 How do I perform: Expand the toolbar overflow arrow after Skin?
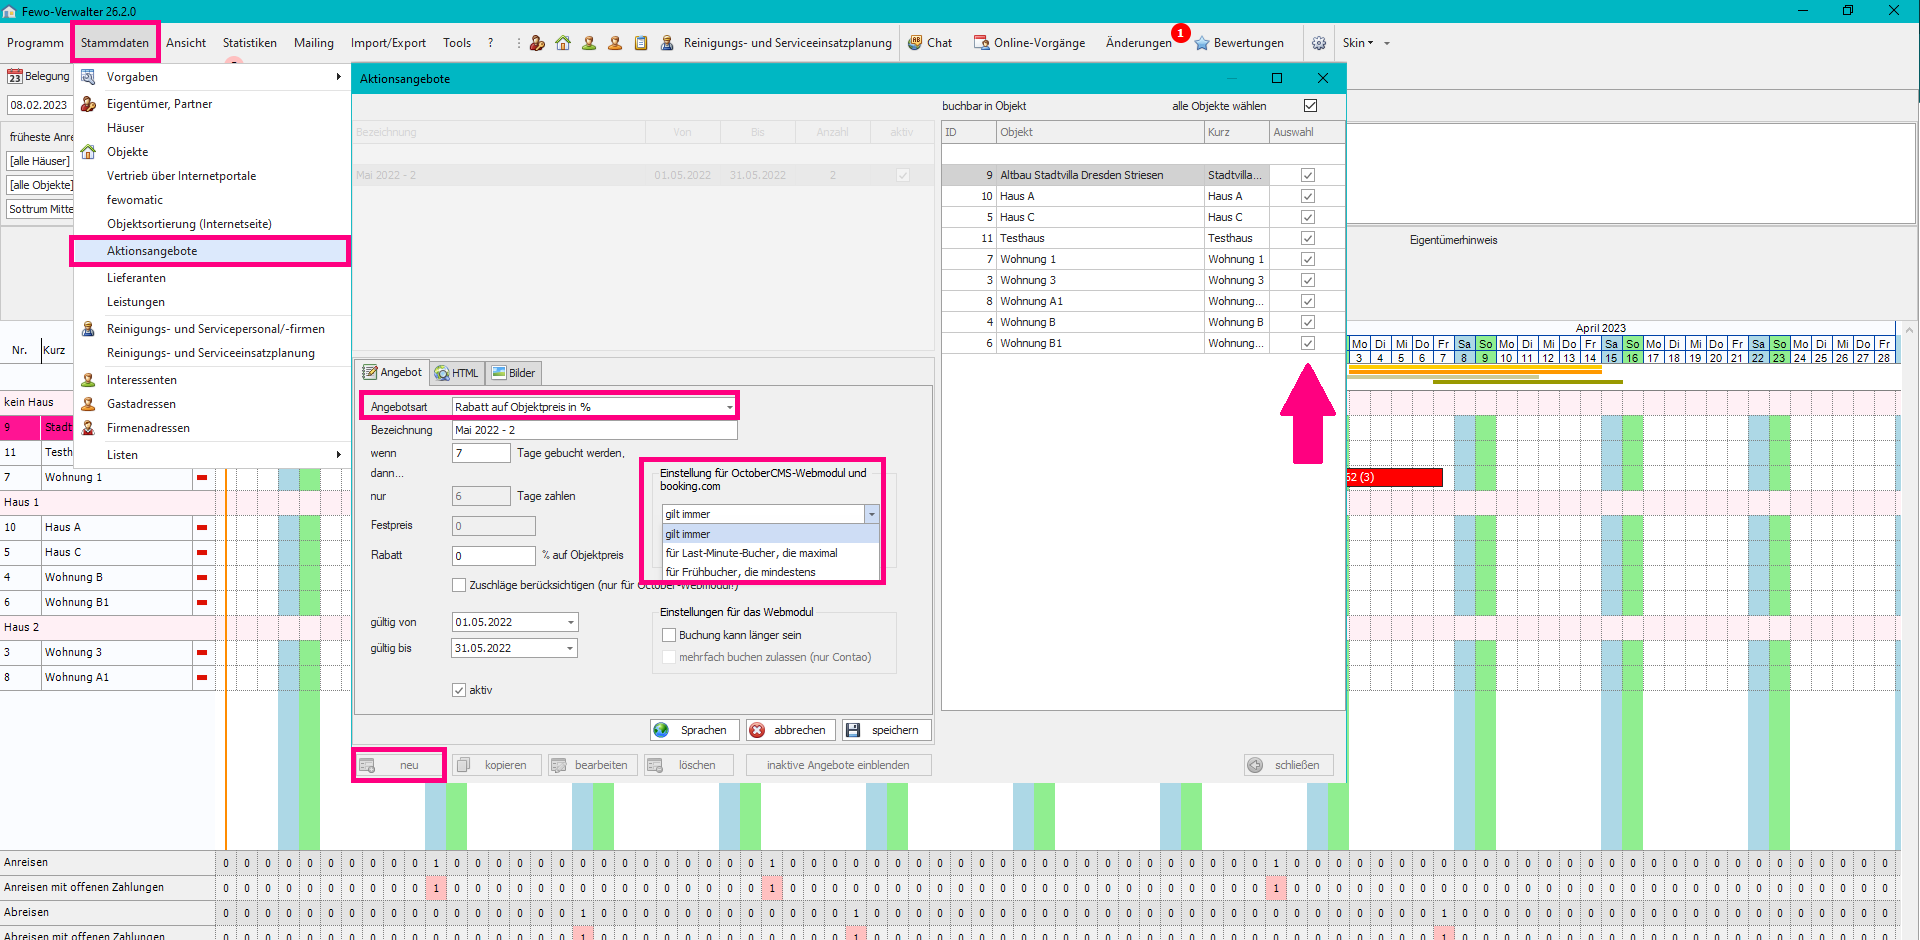point(1387,43)
